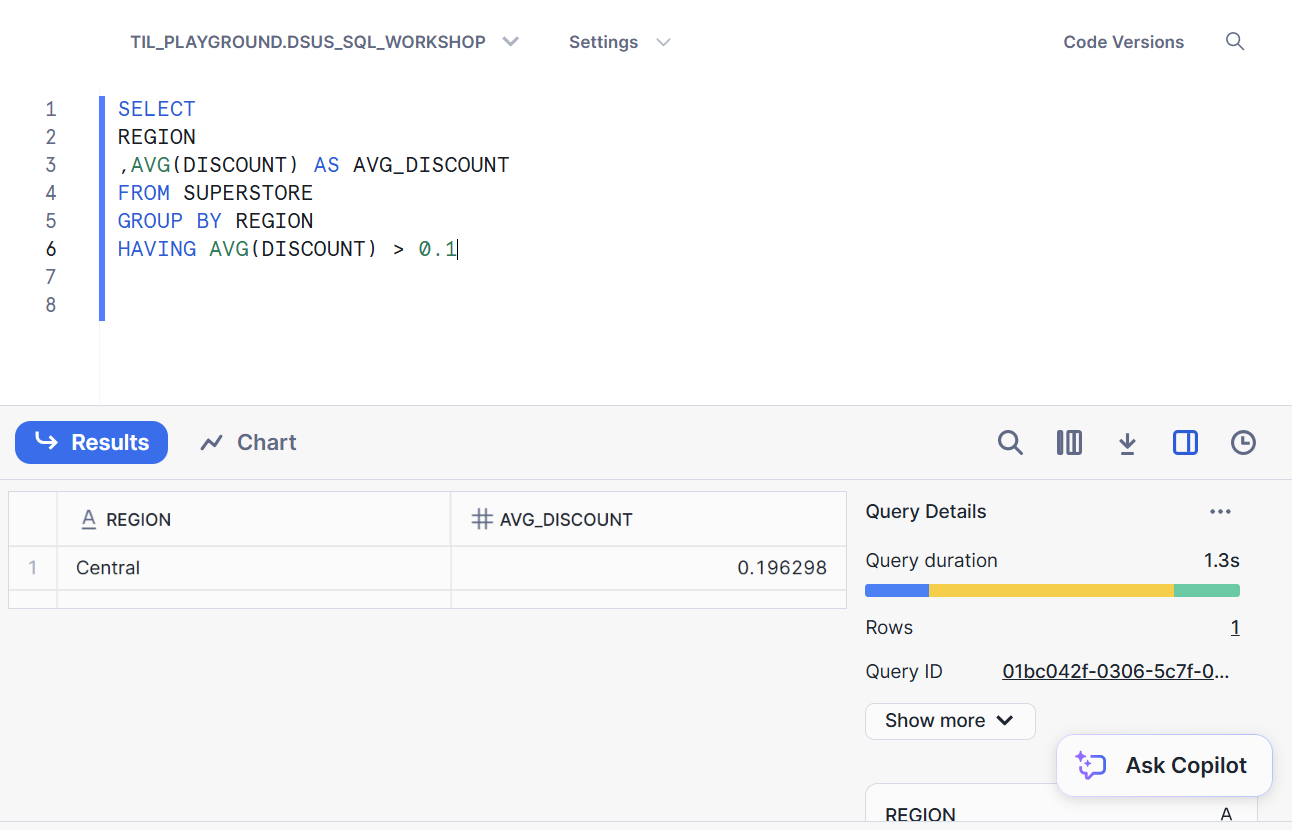The image size is (1292, 830).
Task: Switch to the Results tab
Action: coord(92,443)
